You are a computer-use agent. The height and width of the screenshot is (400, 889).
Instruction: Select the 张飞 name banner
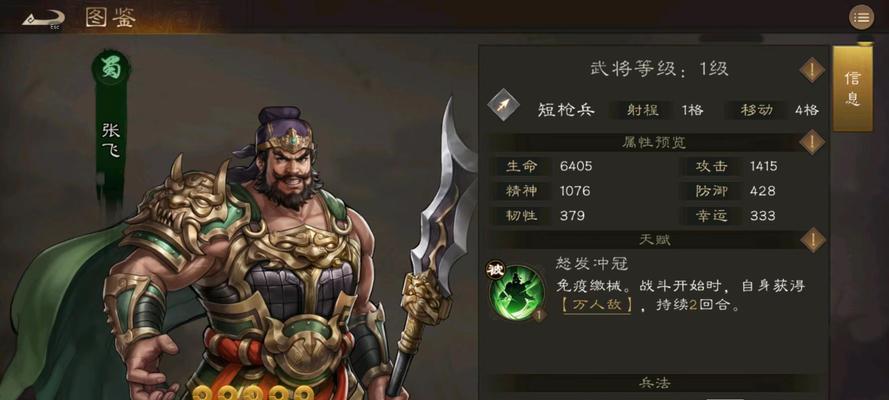(x=111, y=140)
